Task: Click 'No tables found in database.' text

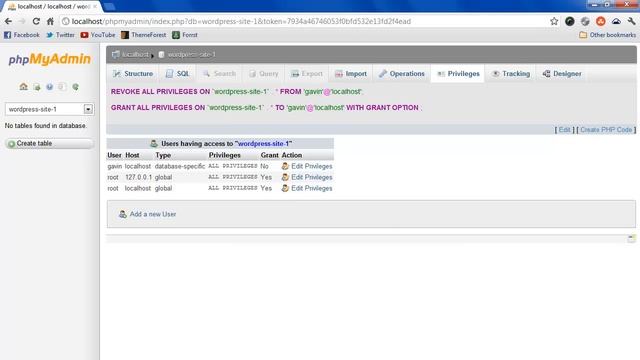Action: point(45,126)
